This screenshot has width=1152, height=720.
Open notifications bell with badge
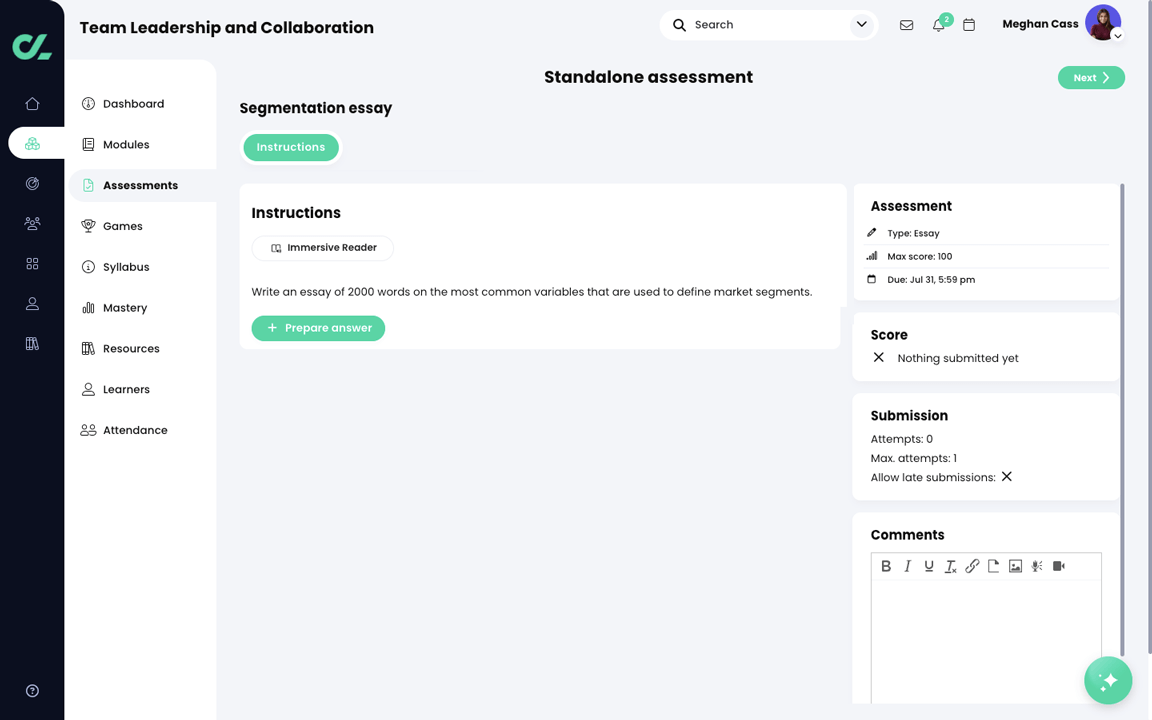pyautogui.click(x=938, y=25)
